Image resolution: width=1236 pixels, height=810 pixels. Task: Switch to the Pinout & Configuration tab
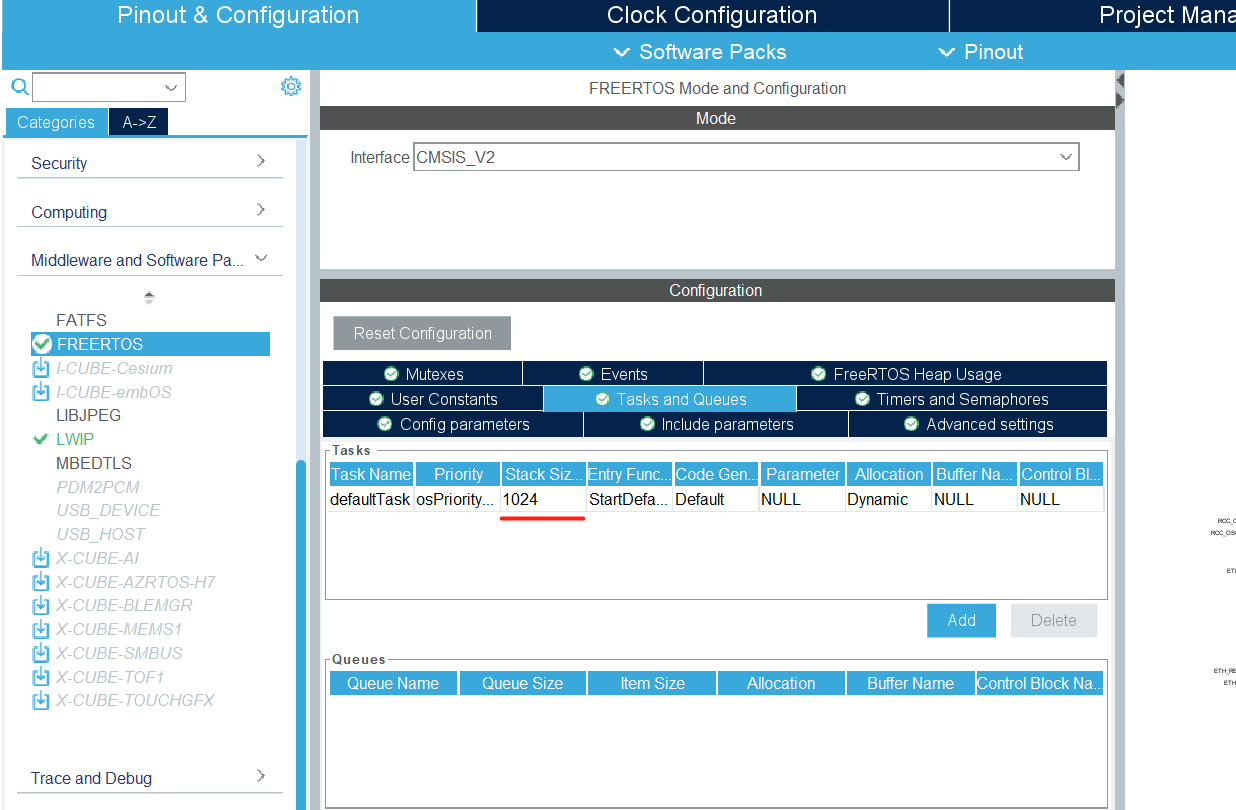[238, 16]
